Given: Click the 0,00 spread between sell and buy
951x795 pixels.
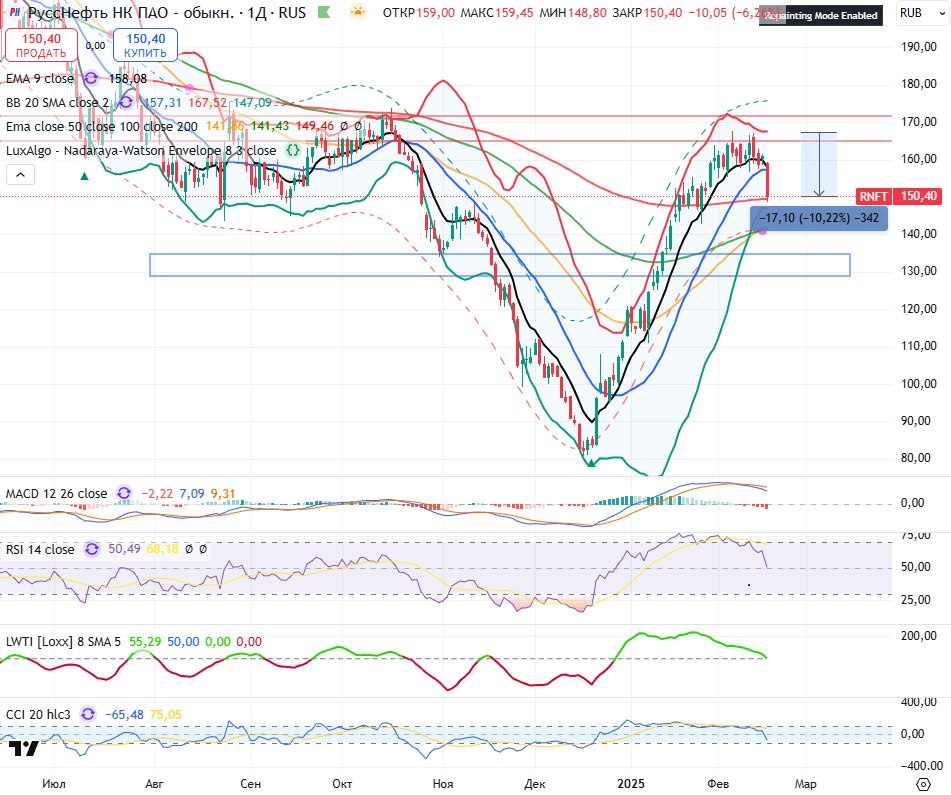Looking at the screenshot, I should click(95, 45).
